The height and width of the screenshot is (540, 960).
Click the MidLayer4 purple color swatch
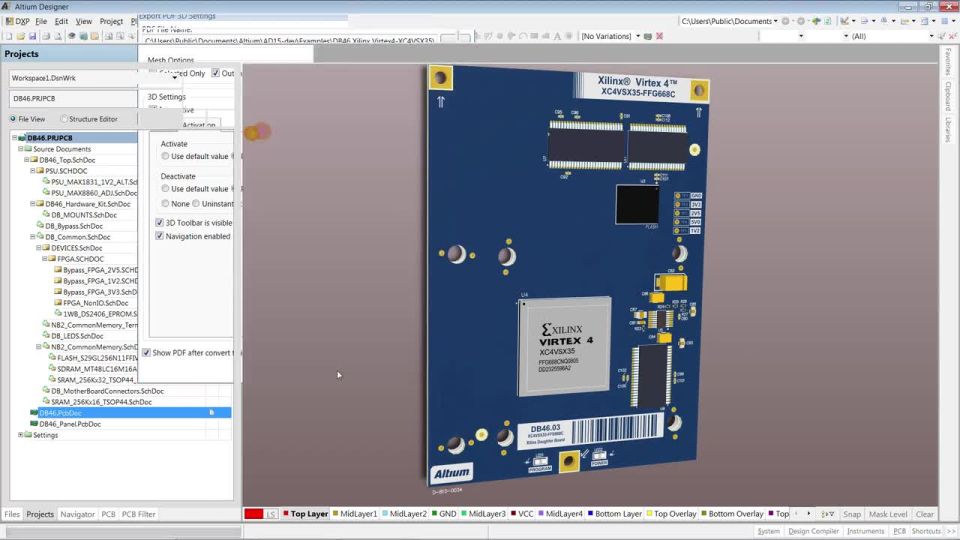click(x=541, y=513)
